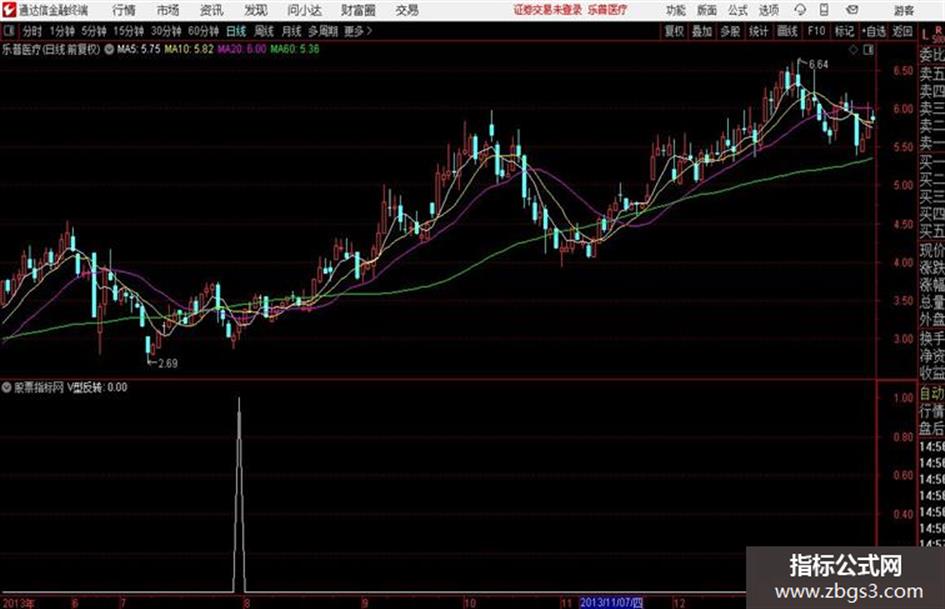Click the MA10: 5.82 indicator value
This screenshot has width=945, height=609.
[x=189, y=49]
